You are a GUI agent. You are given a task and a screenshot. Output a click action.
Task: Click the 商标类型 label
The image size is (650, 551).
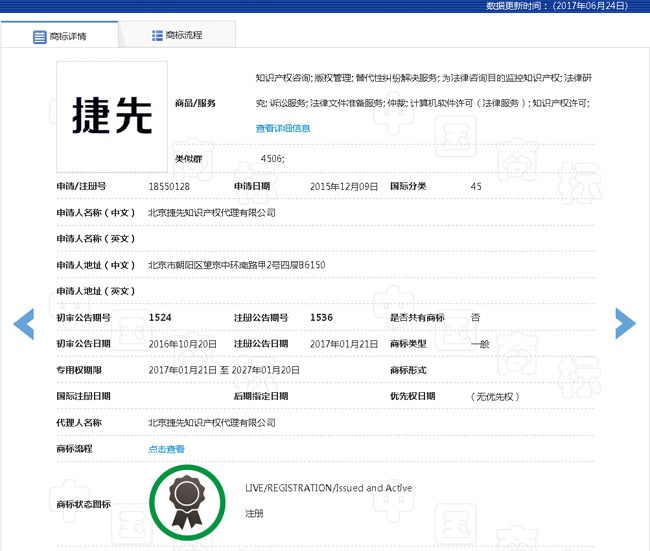408,344
